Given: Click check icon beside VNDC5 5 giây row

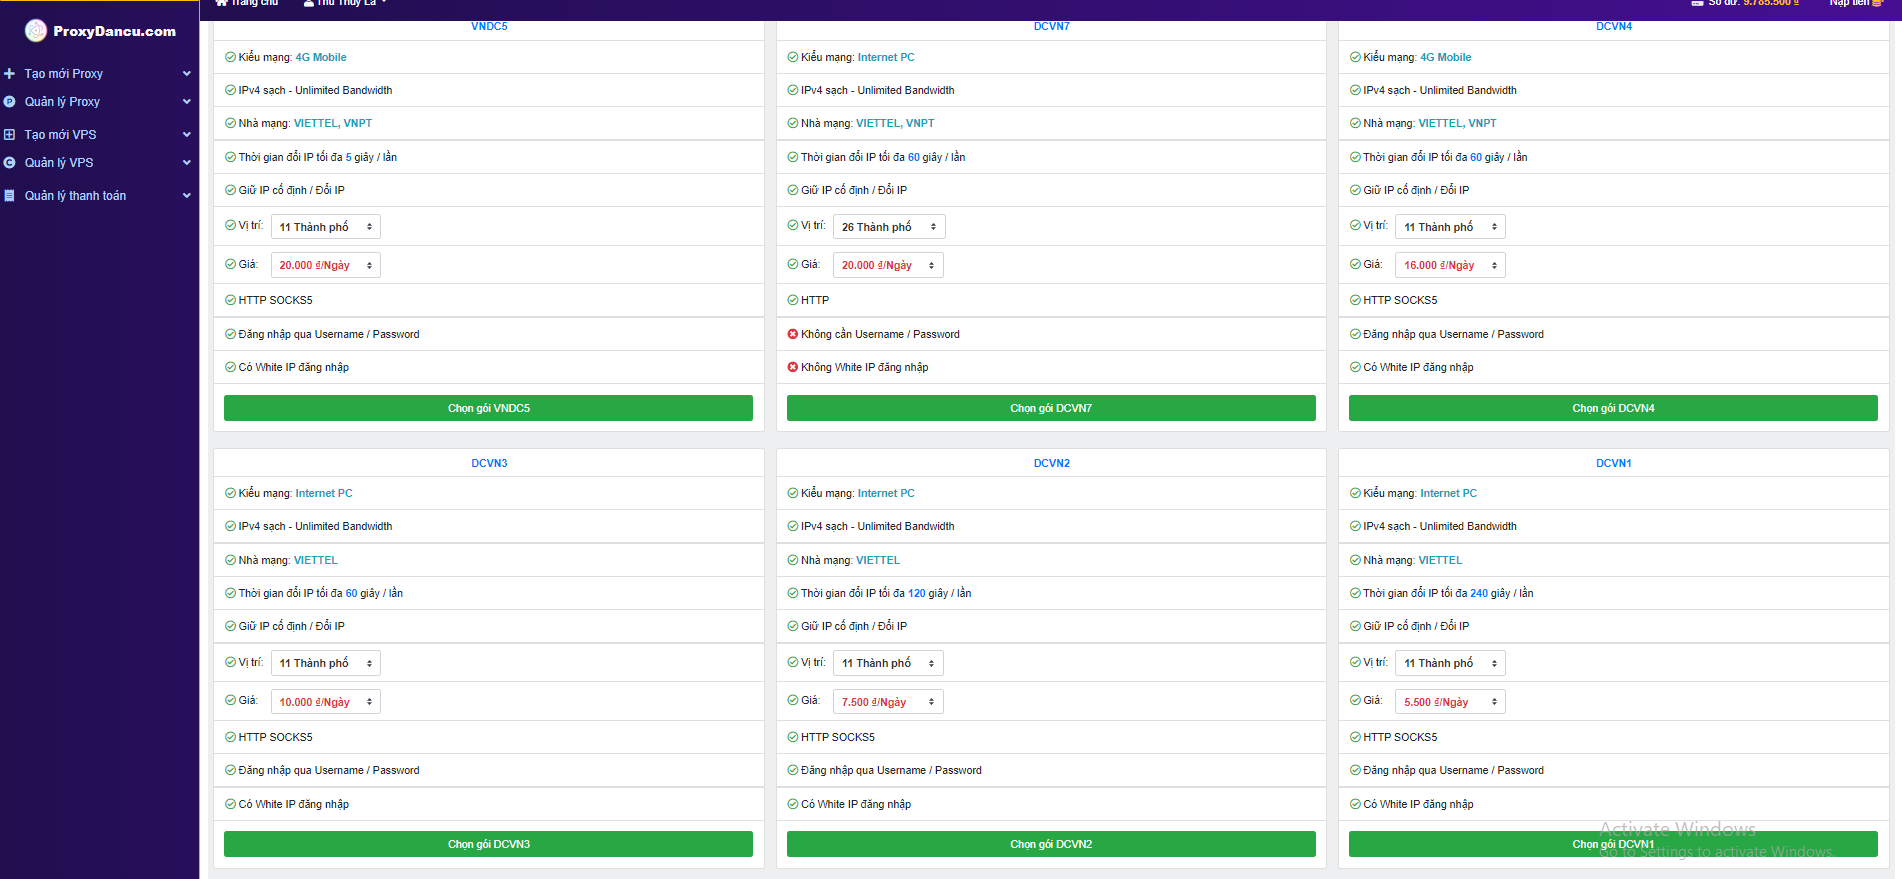Looking at the screenshot, I should [x=230, y=157].
